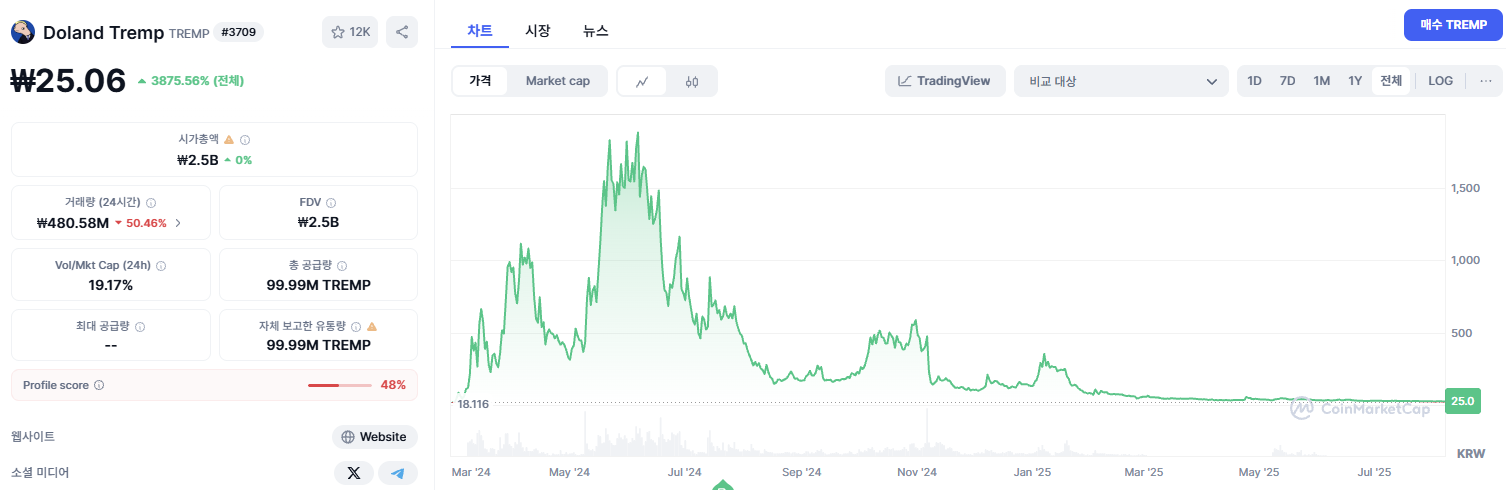
Task: Click the 매수 TREMP button
Action: [x=1453, y=25]
